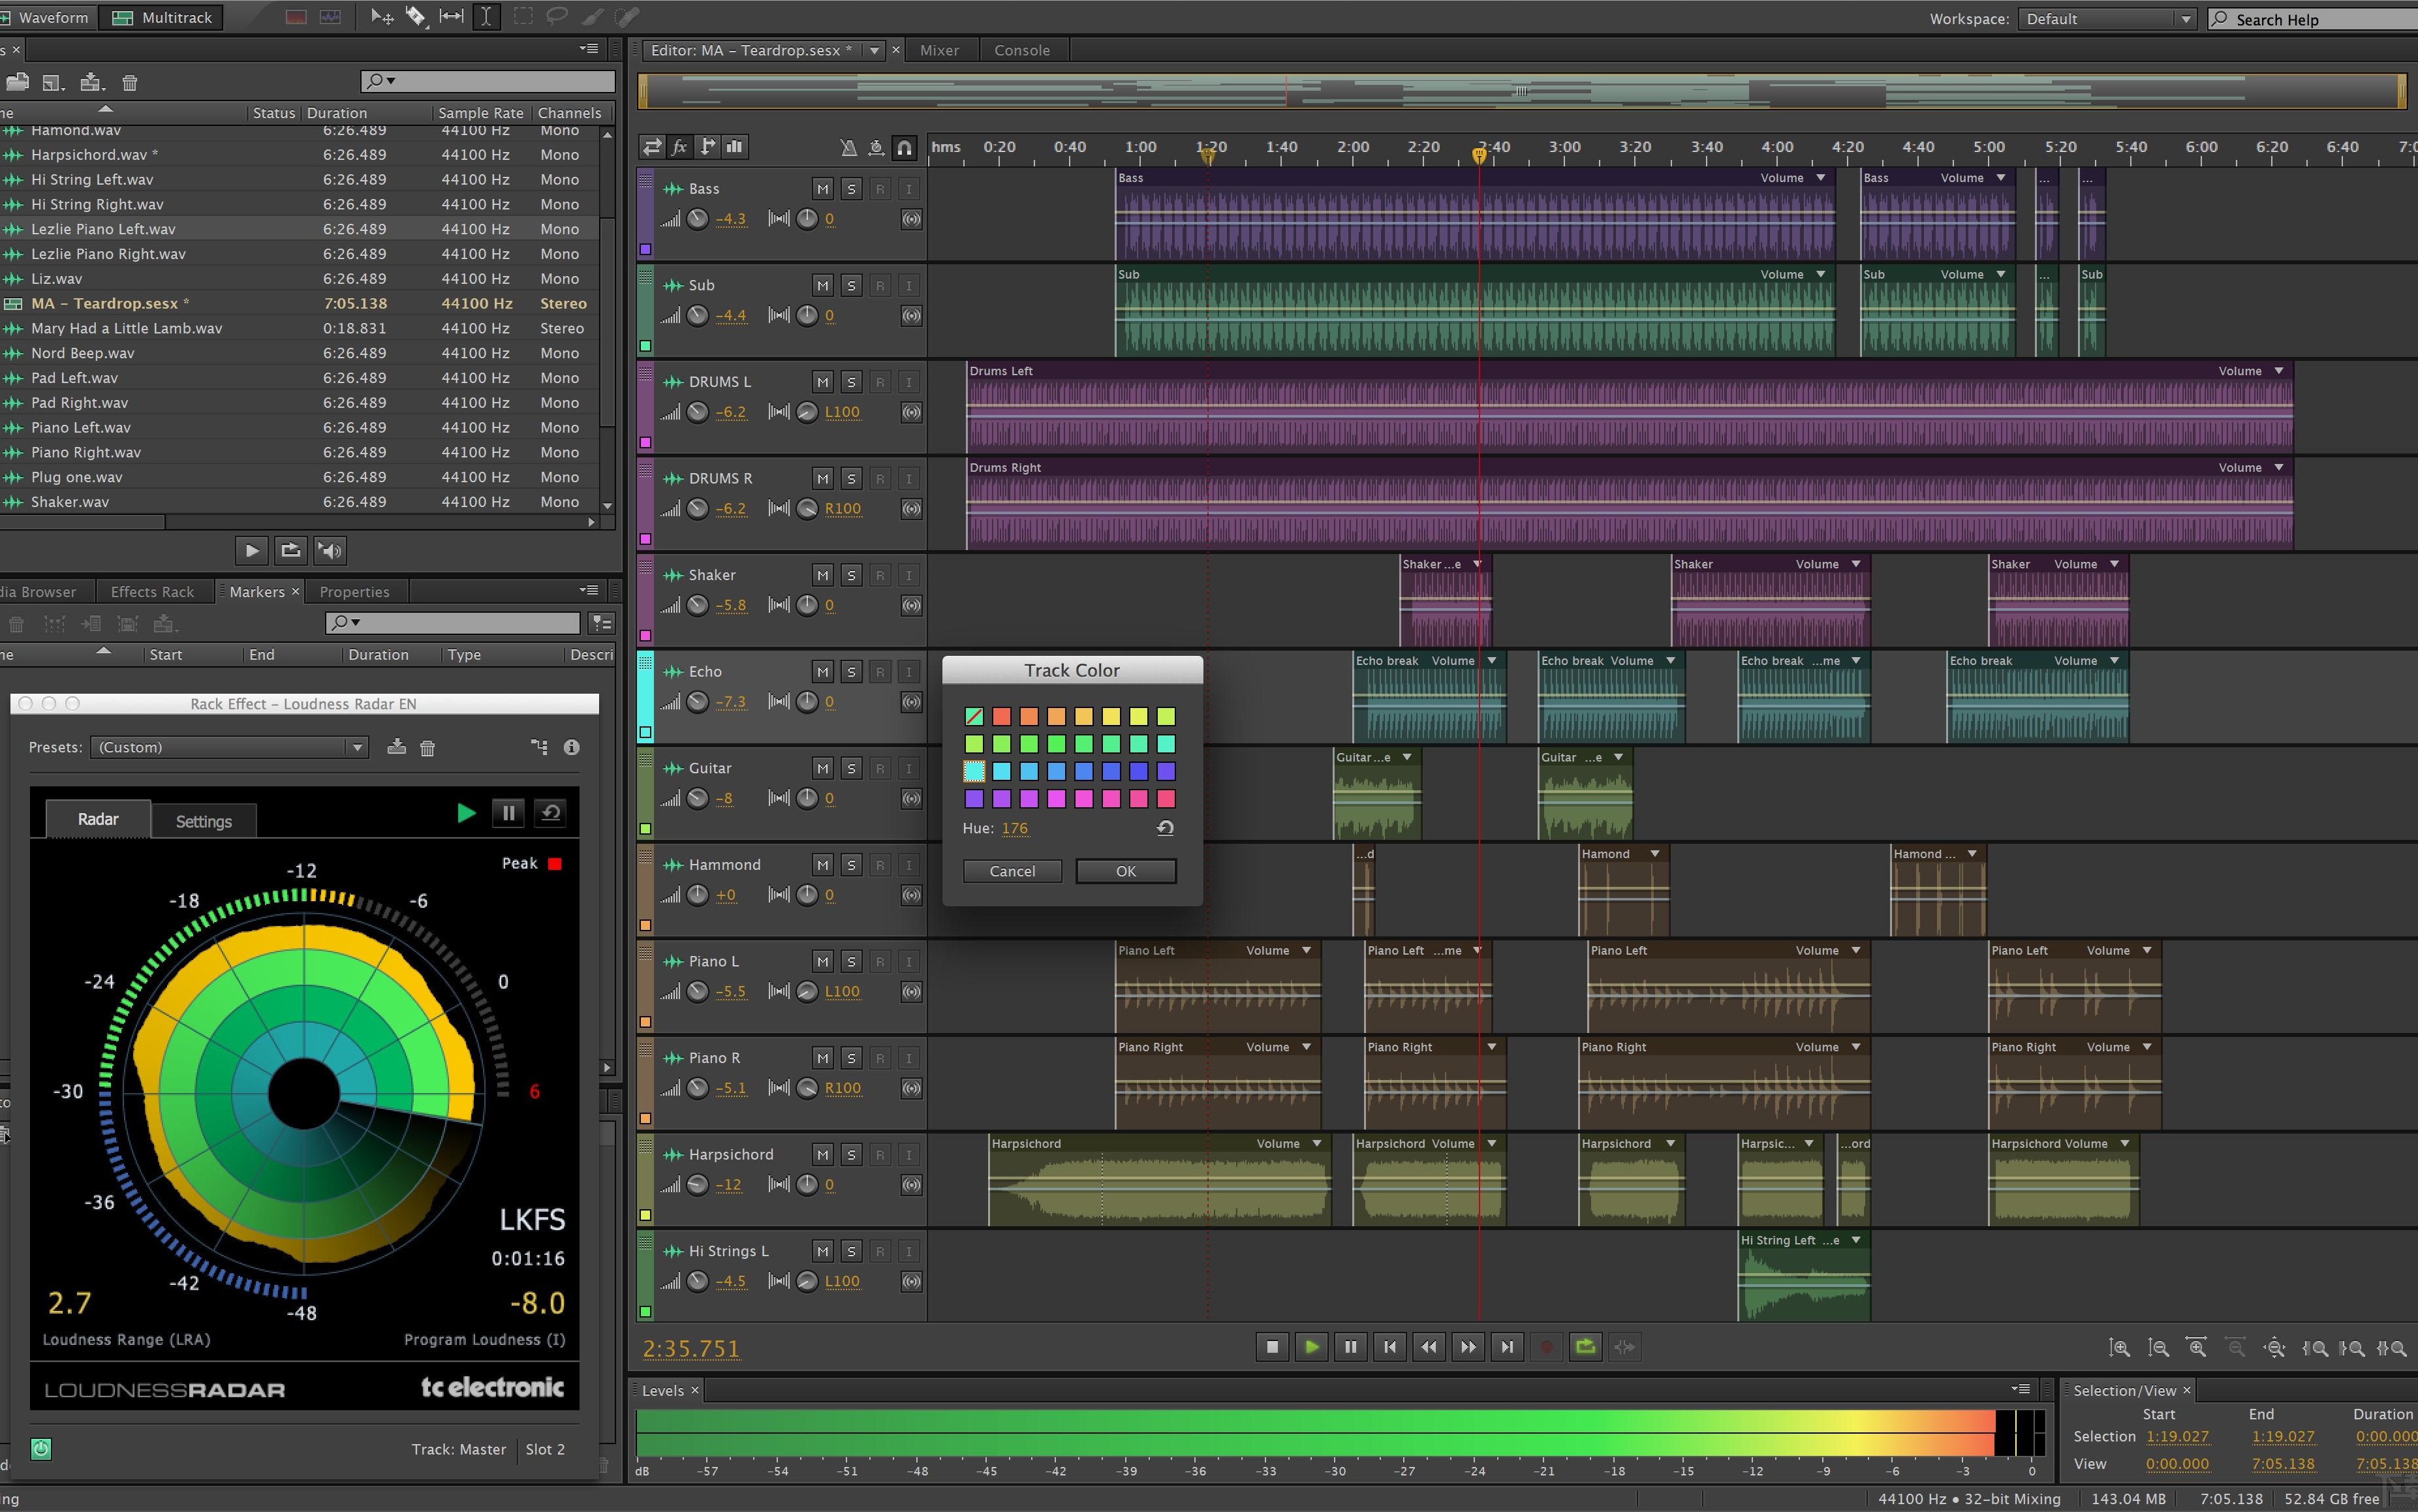
Task: Select the Spot Healing Brush tool
Action: (x=627, y=17)
